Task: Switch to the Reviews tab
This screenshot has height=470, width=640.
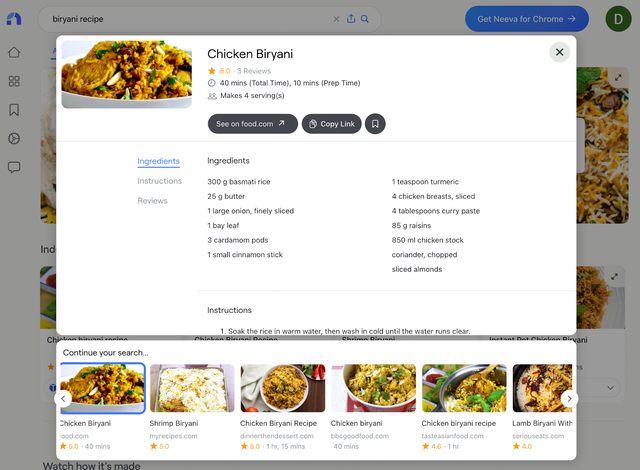Action: pyautogui.click(x=152, y=201)
